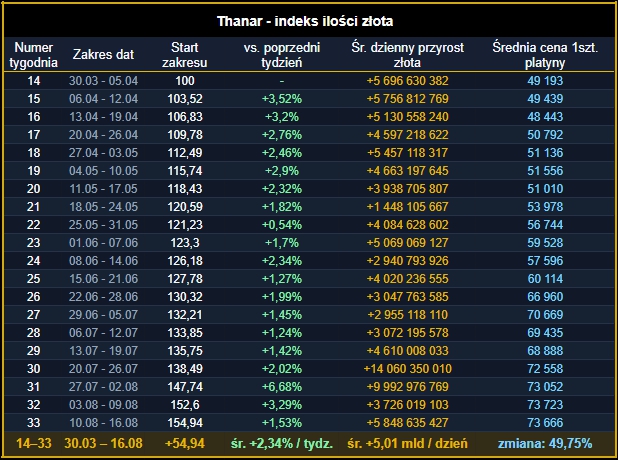Image resolution: width=618 pixels, height=460 pixels.
Task: Click the 'Śr. dzienny przyrost złota' header
Action: pyautogui.click(x=408, y=55)
